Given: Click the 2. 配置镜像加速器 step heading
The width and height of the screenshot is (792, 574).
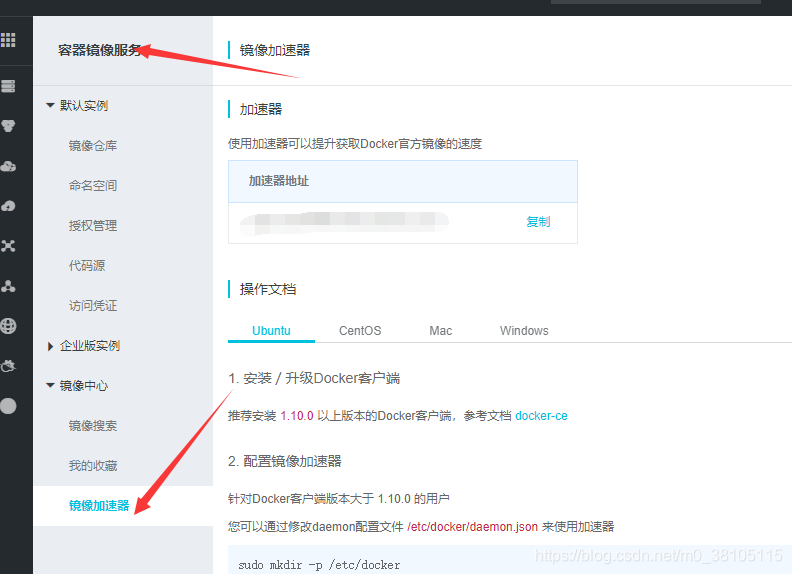Looking at the screenshot, I should 285,461.
